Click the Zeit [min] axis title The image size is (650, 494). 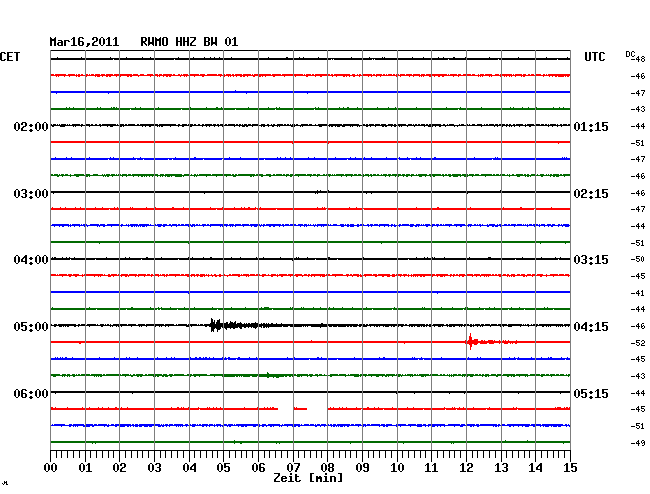(308, 478)
